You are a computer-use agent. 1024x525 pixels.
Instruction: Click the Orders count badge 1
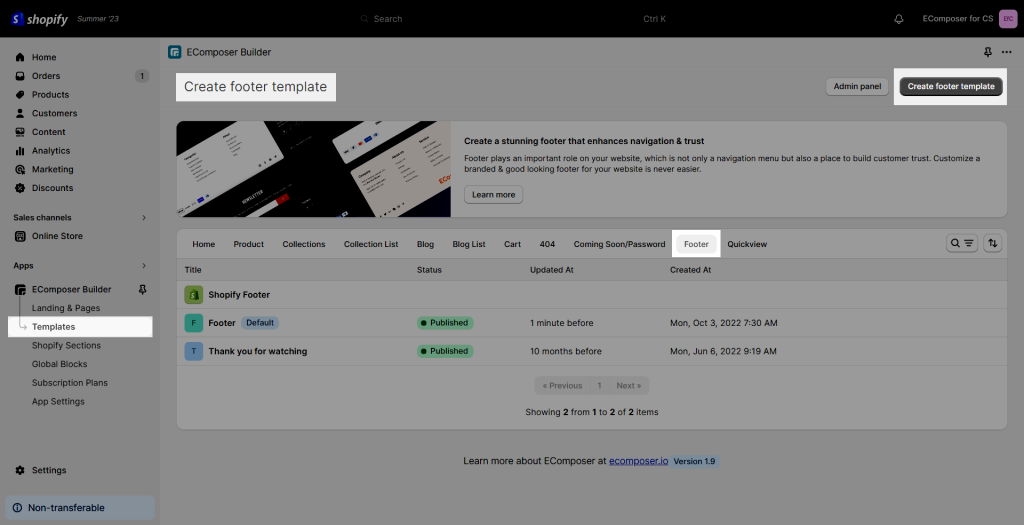click(x=142, y=76)
